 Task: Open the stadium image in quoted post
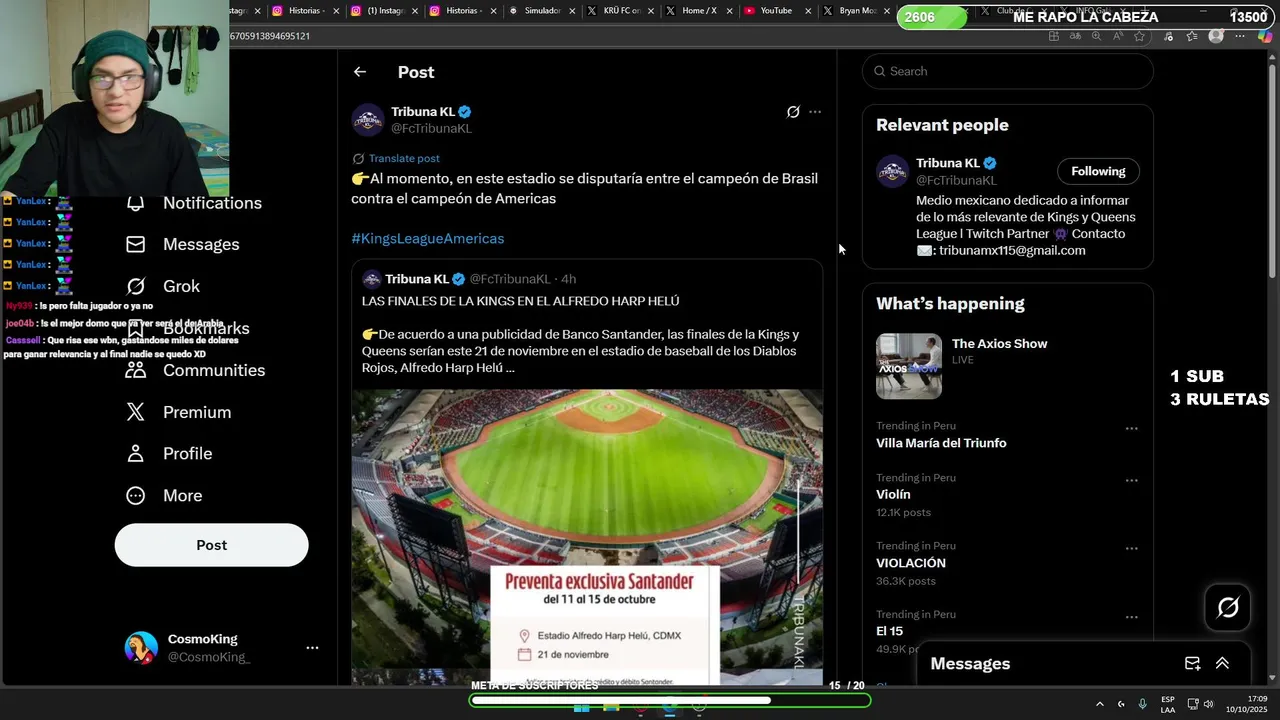pos(587,536)
